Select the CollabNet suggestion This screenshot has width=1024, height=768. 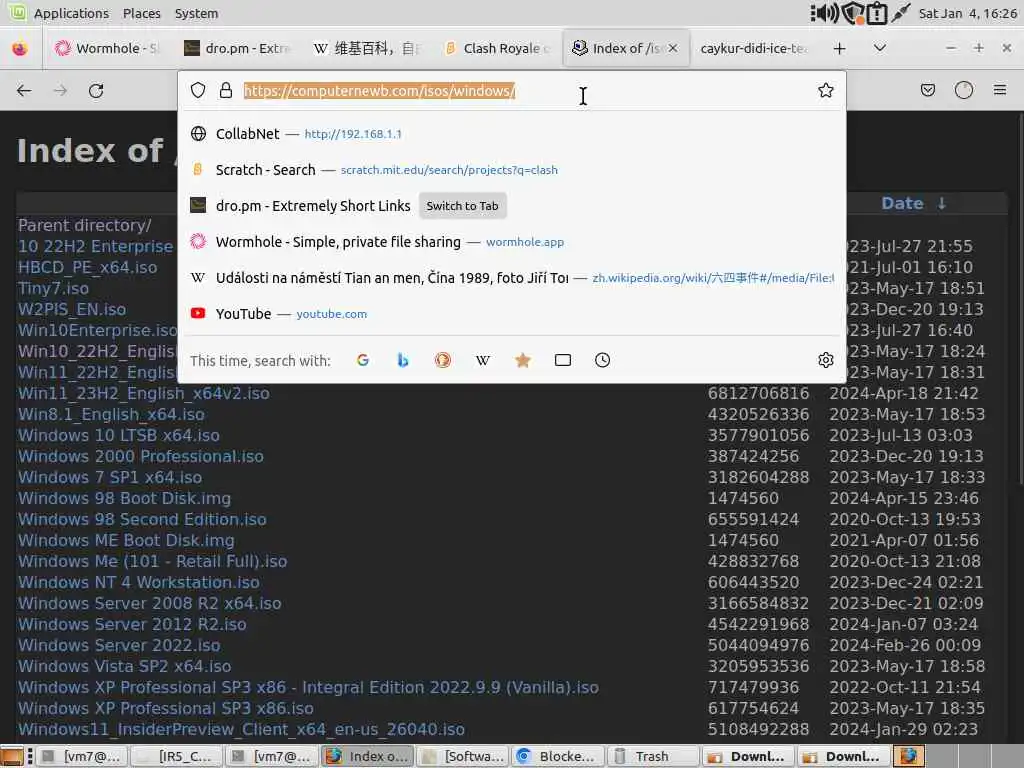pyautogui.click(x=512, y=134)
